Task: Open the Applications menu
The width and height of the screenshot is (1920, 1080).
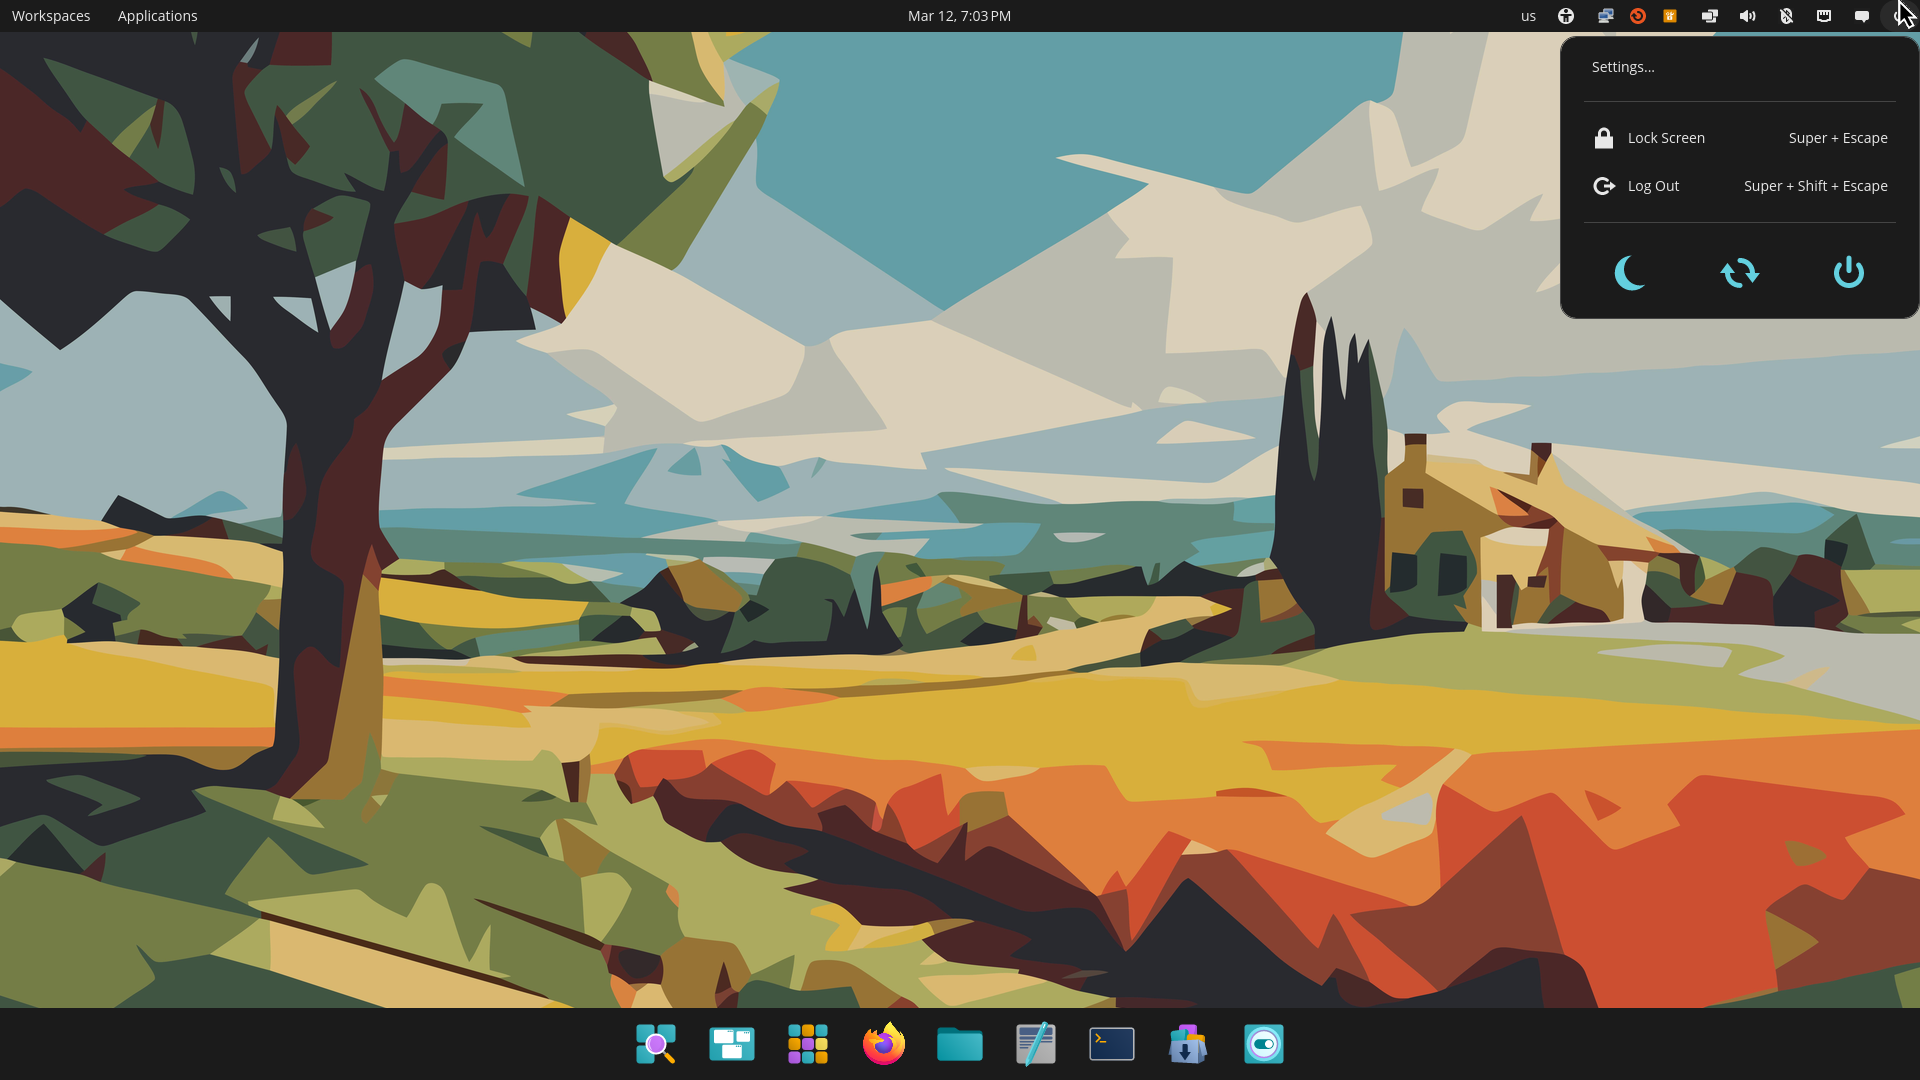Action: tap(157, 15)
